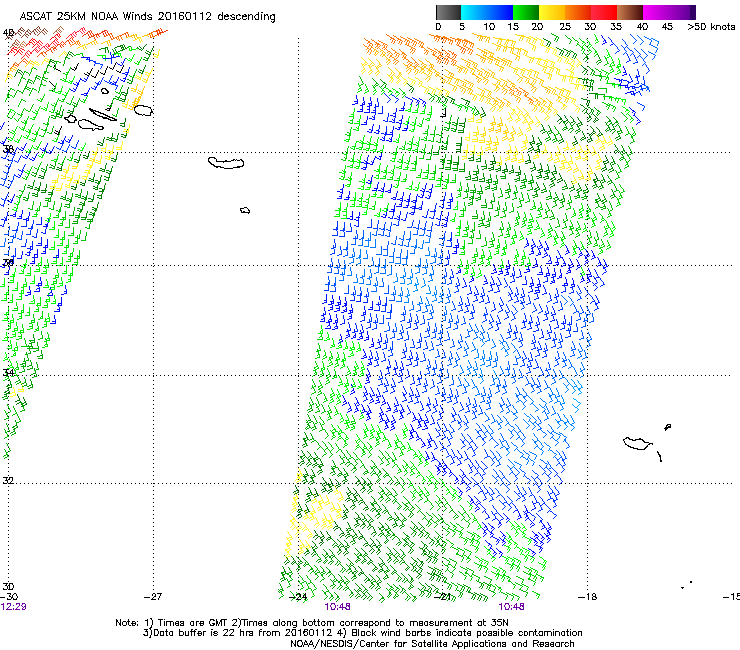Click the yellow 20-25 knots legend swatch
The height and width of the screenshot is (650, 740).
click(552, 12)
